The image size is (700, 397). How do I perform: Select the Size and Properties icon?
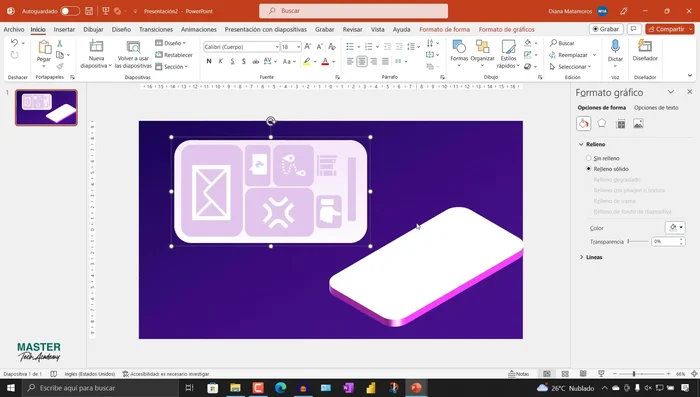620,124
